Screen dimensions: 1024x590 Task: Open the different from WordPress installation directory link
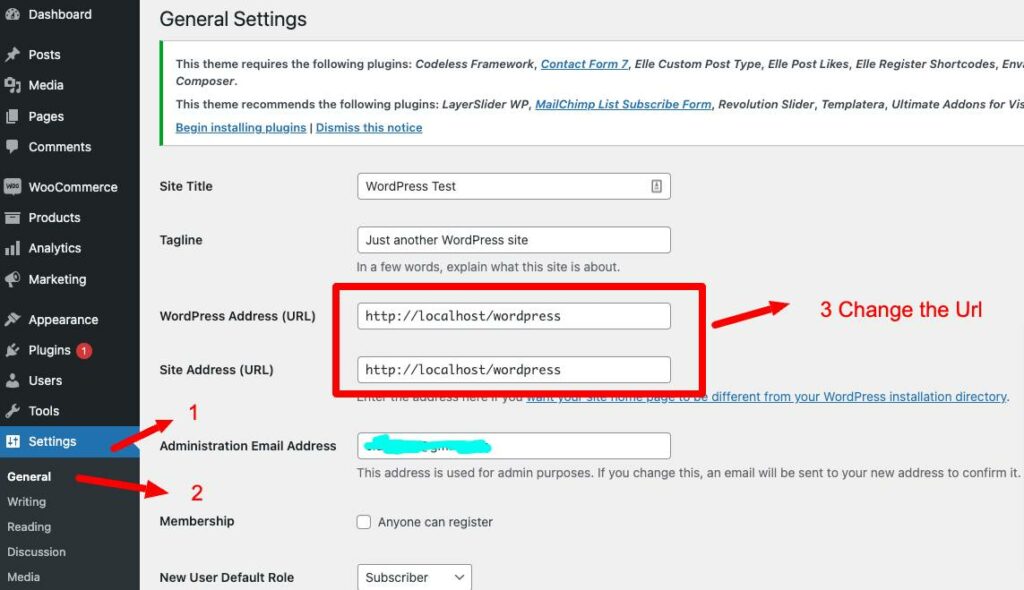tap(767, 397)
